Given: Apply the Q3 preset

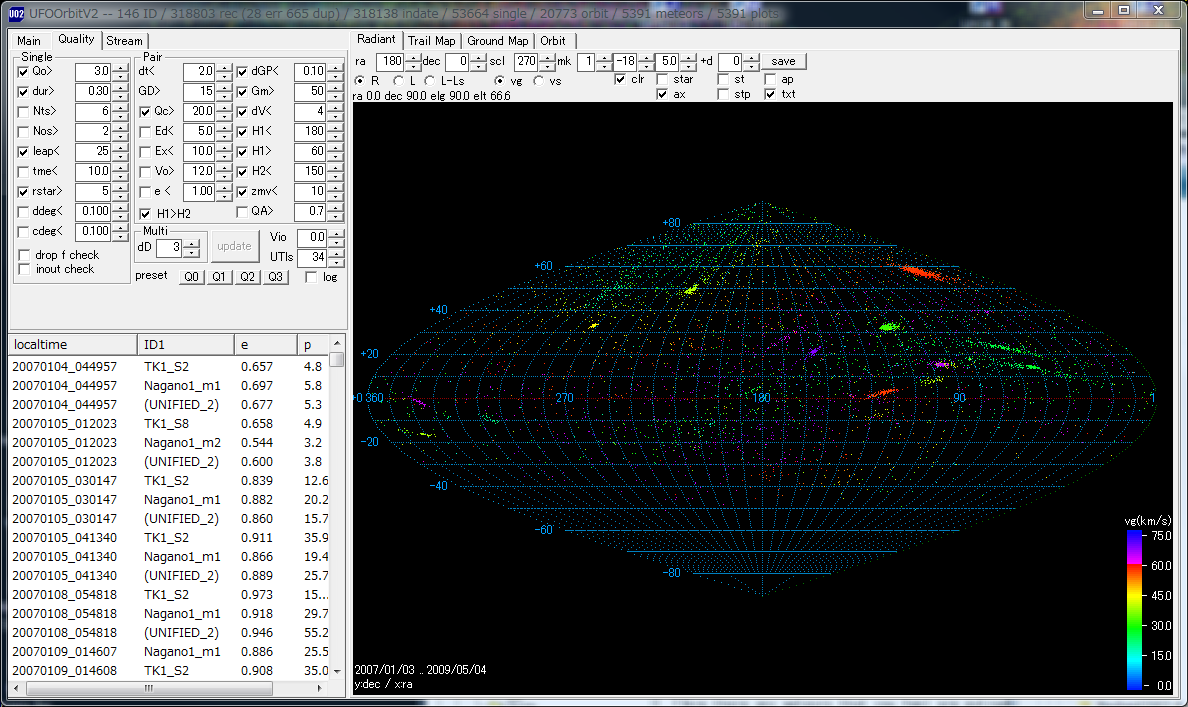Looking at the screenshot, I should coord(275,277).
